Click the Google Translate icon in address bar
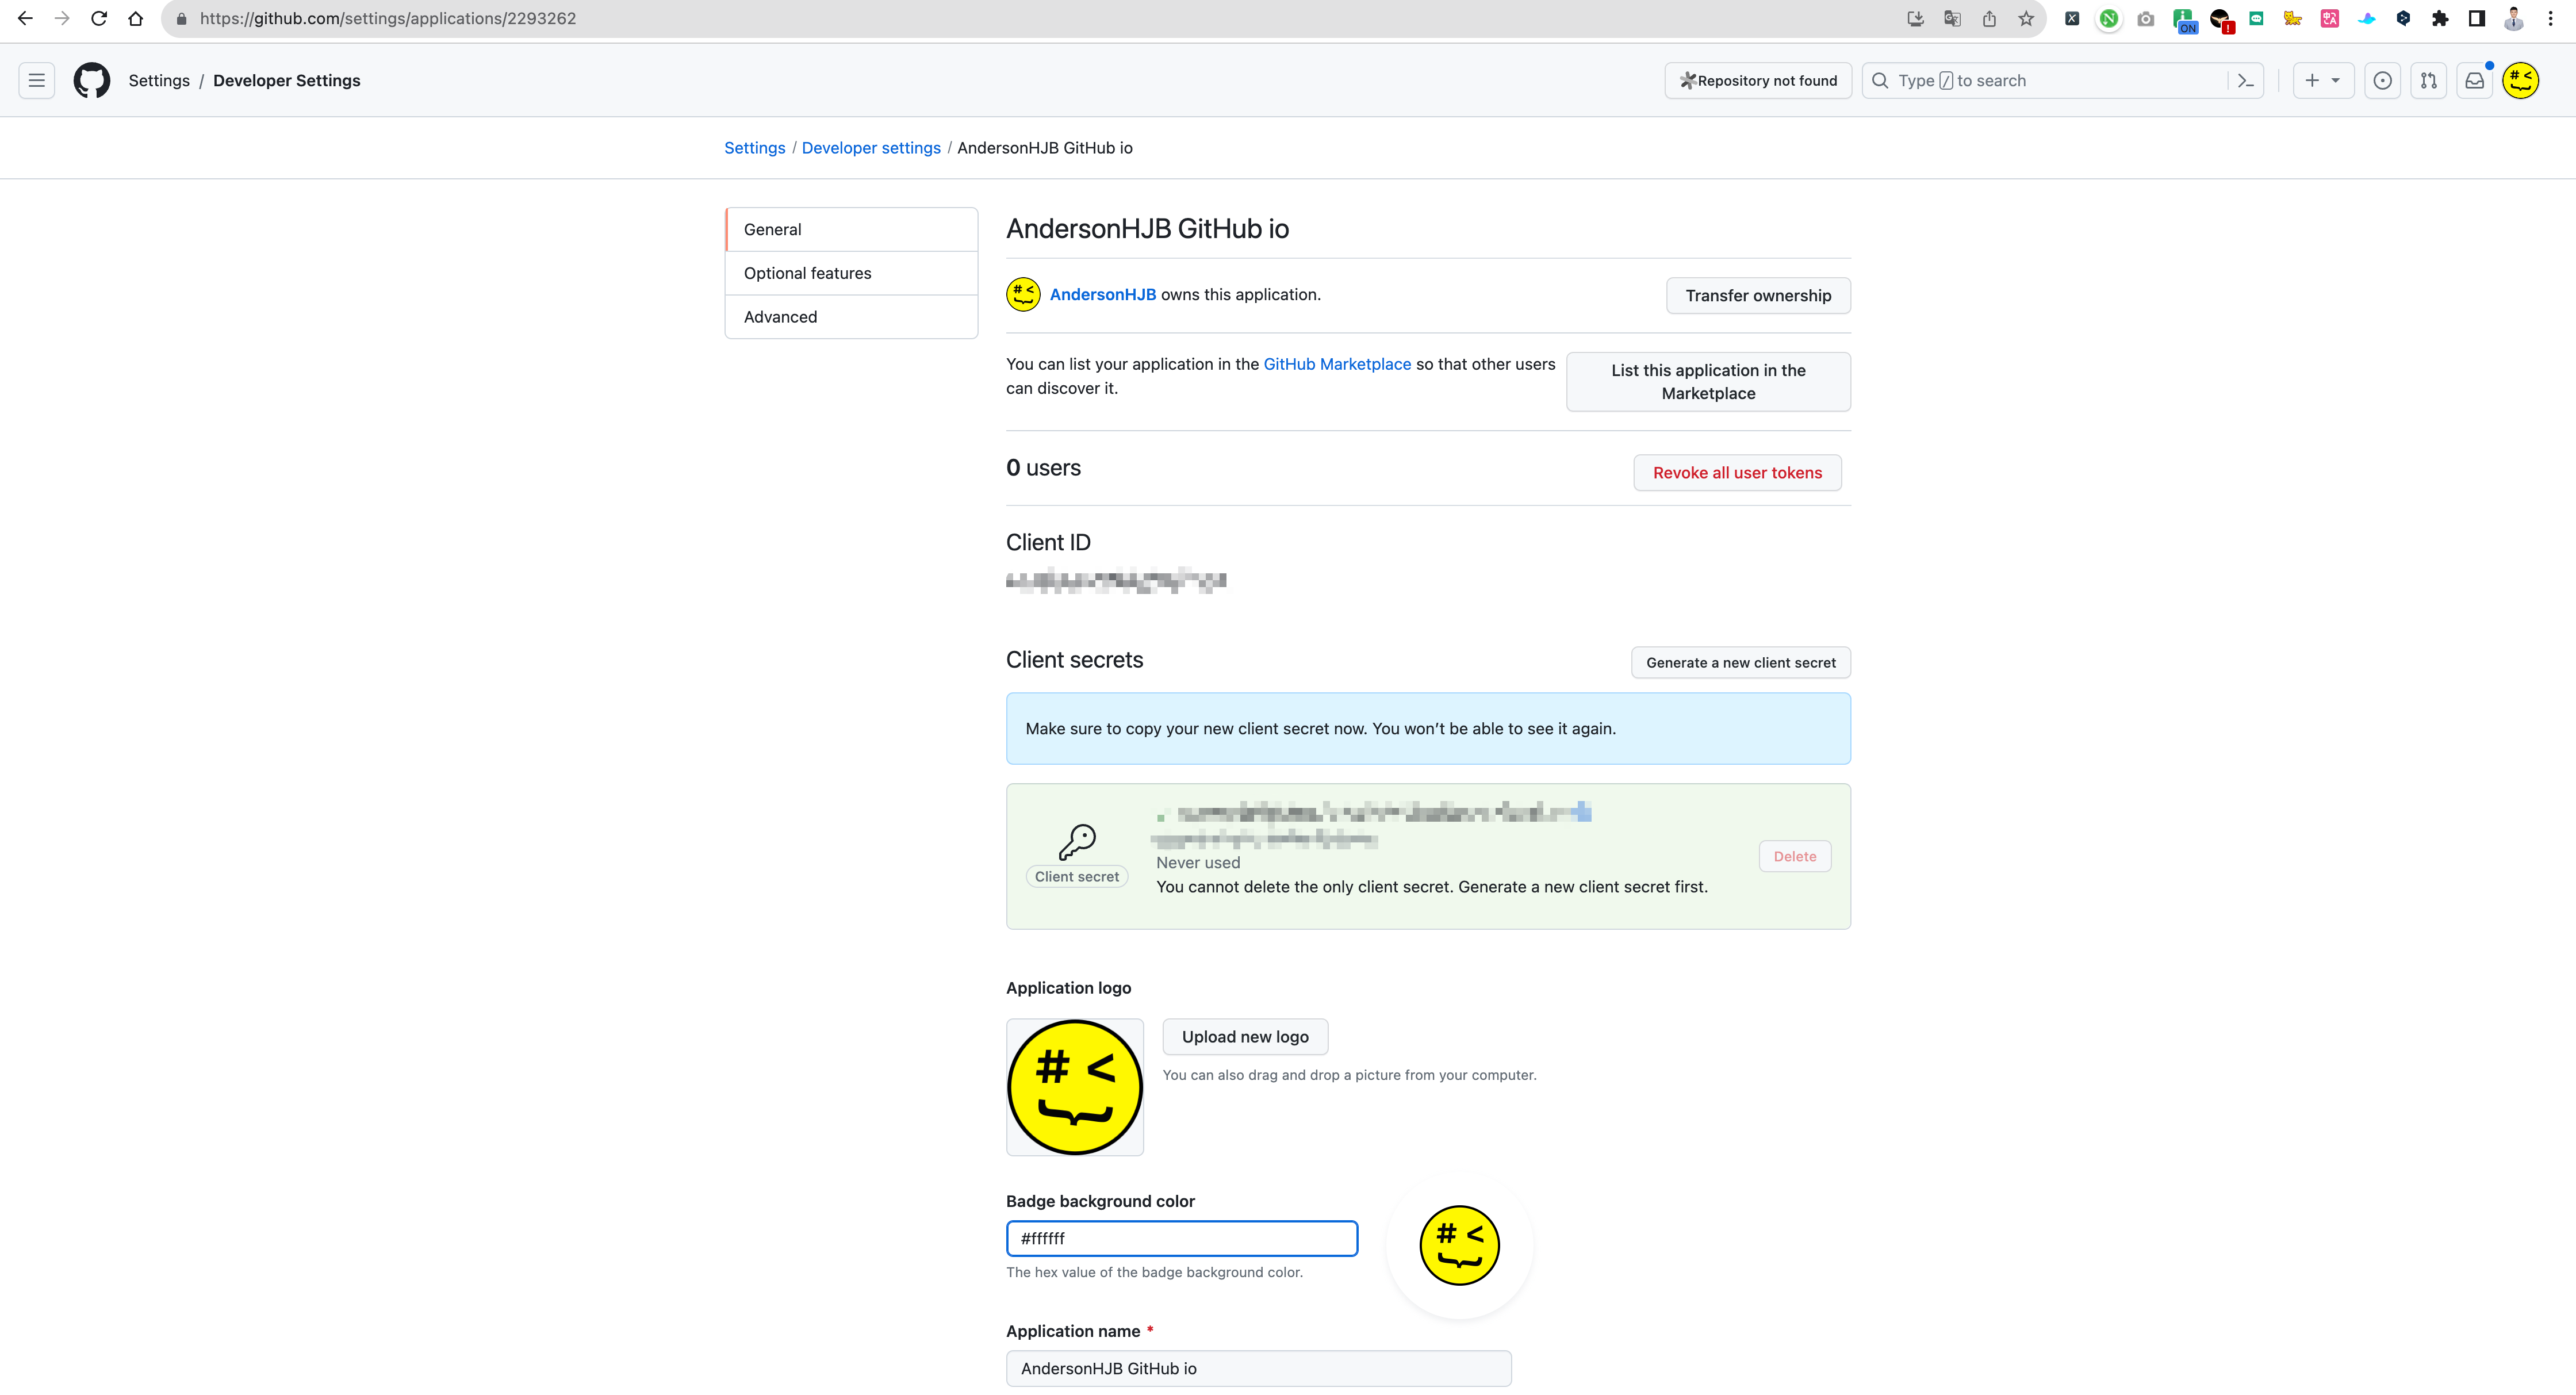2576x1395 pixels. 1953,18
